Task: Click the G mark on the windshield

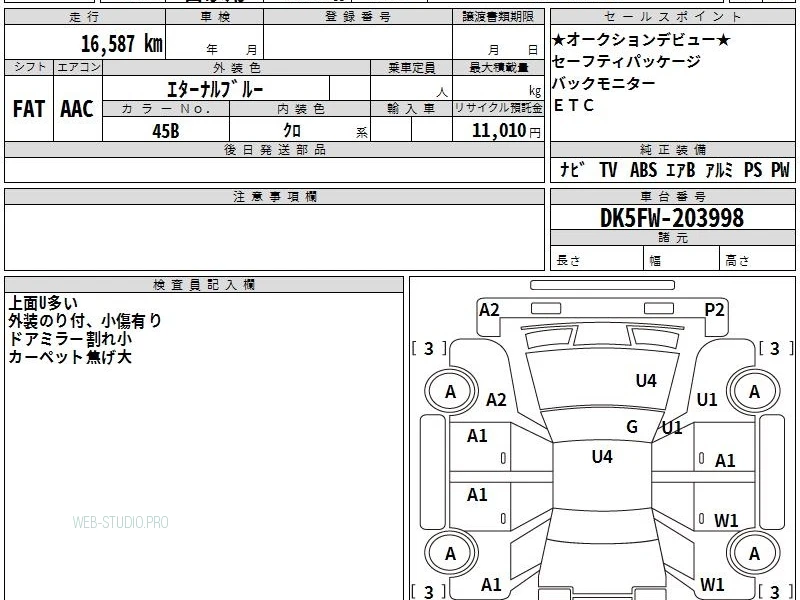Action: point(632,427)
